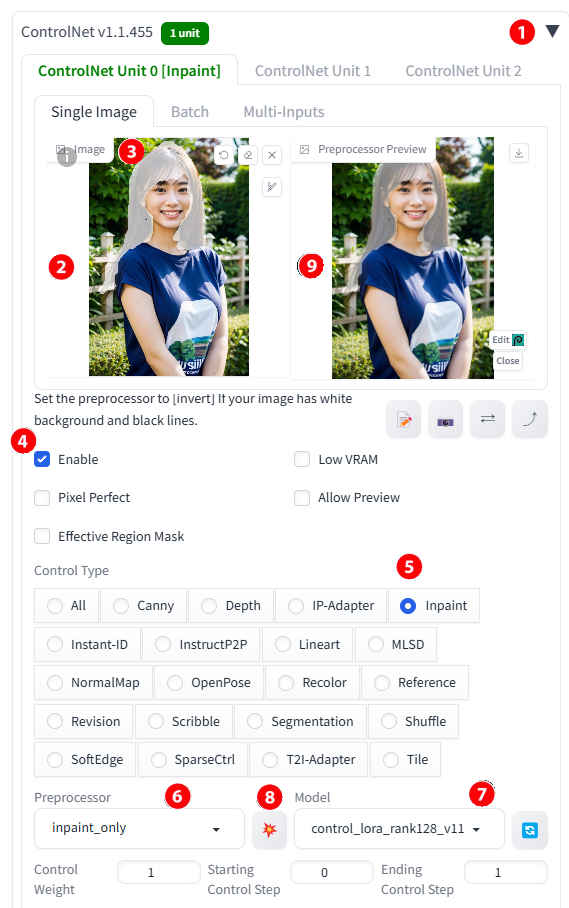Click the new canvas notepad icon
This screenshot has width=569, height=908.
pyautogui.click(x=404, y=419)
